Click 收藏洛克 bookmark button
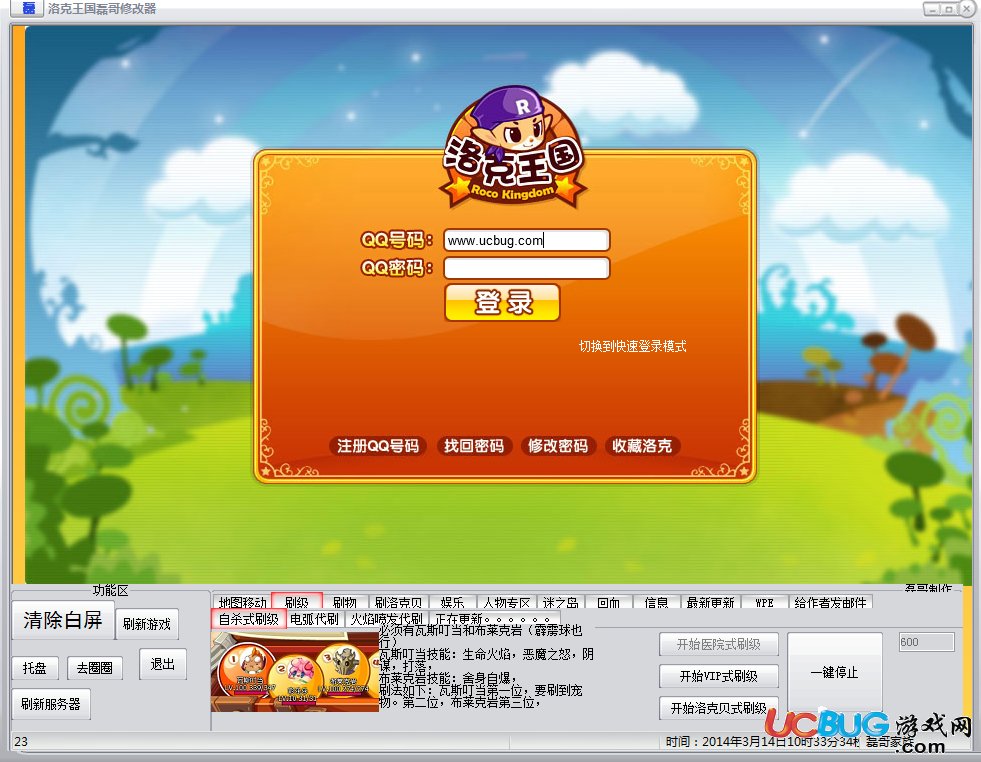Image resolution: width=981 pixels, height=762 pixels. (x=642, y=445)
